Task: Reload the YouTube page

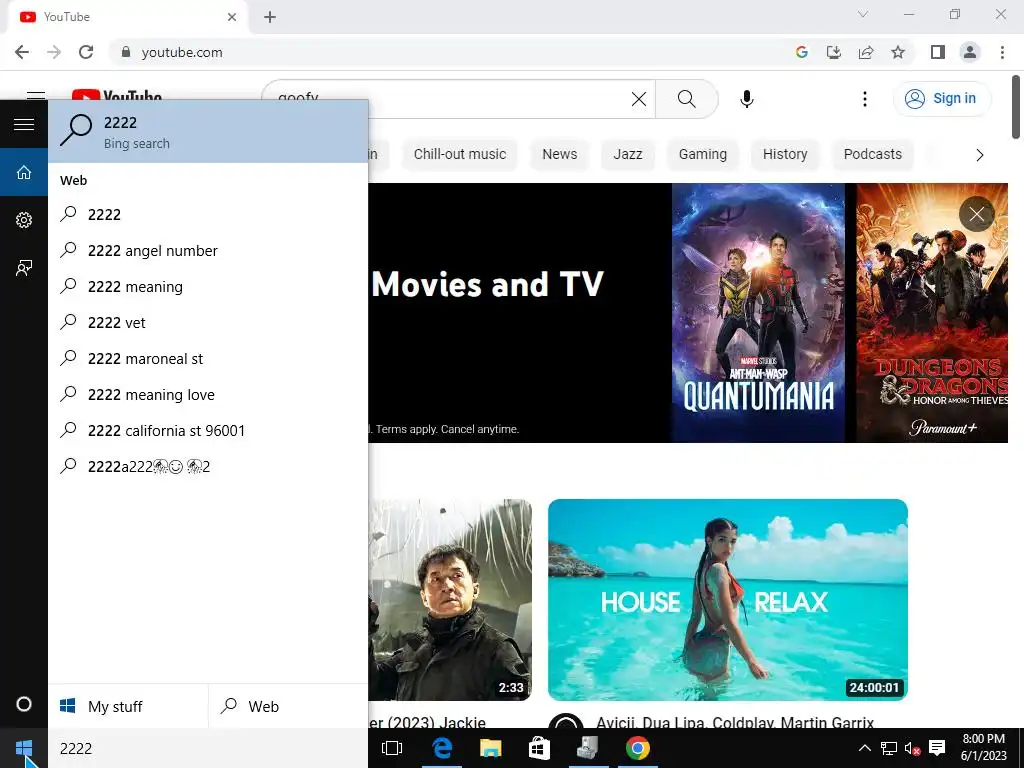Action: point(86,52)
